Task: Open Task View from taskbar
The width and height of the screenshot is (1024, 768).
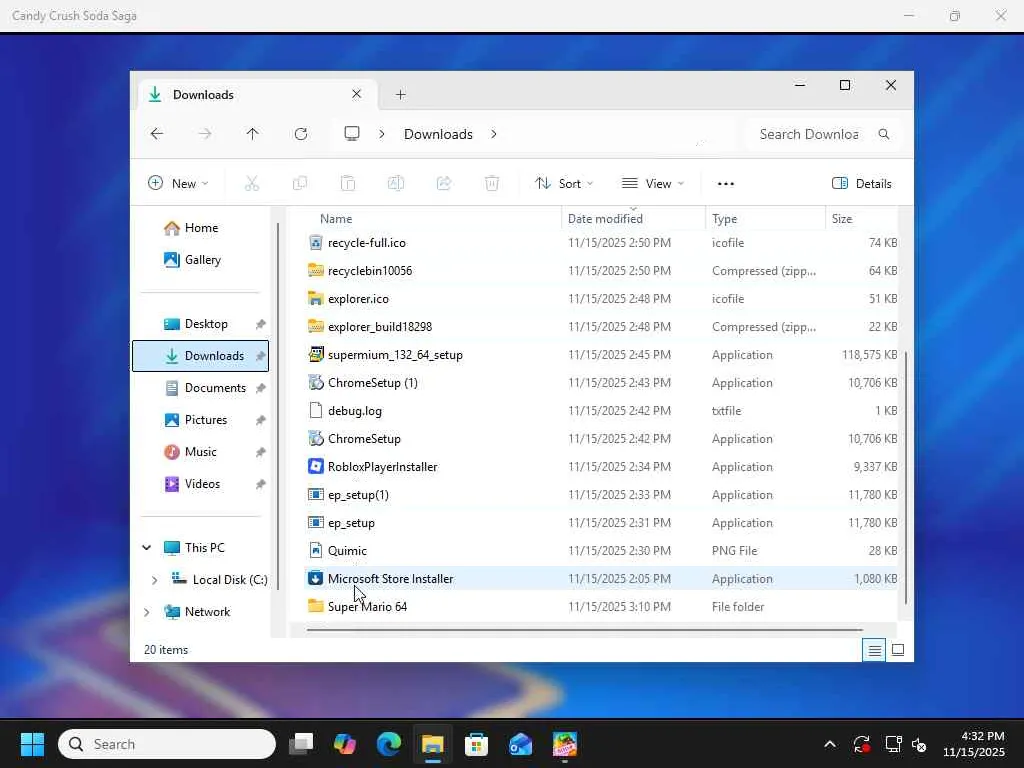Action: tap(301, 744)
